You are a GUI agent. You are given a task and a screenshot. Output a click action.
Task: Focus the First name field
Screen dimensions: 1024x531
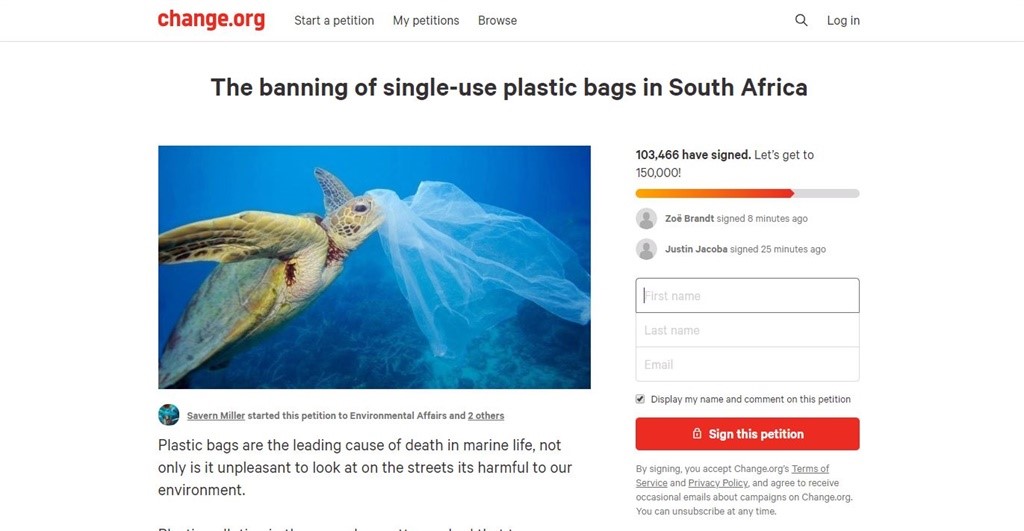[747, 296]
